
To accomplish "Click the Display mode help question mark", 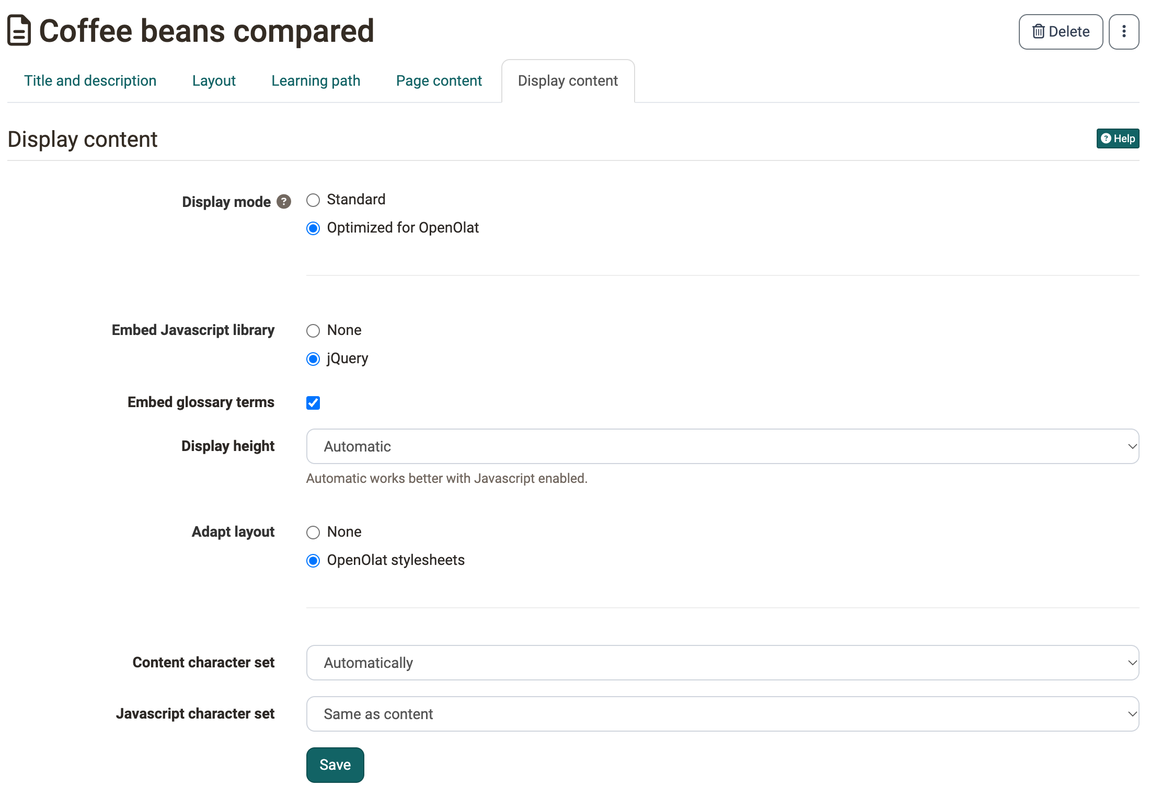I will [x=284, y=202].
